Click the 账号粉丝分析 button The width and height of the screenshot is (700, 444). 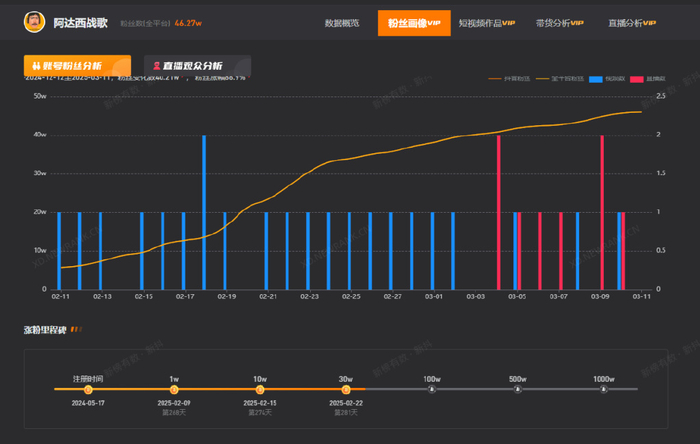tap(77, 66)
